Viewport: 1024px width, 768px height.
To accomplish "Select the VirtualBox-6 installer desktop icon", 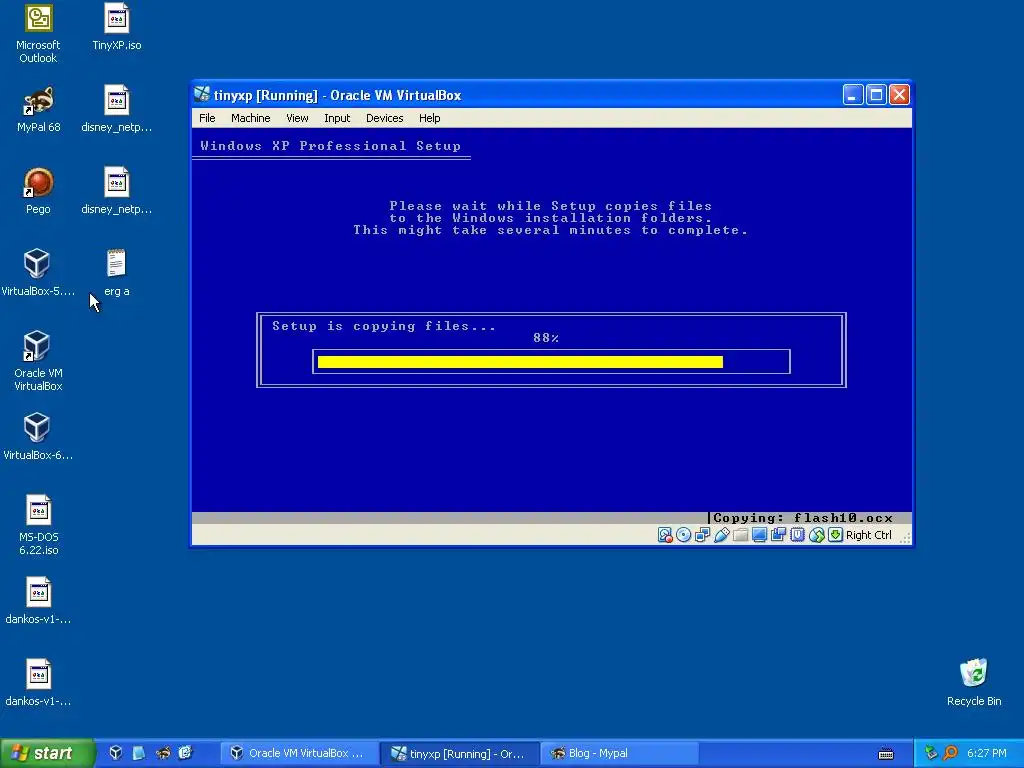I will point(37,437).
